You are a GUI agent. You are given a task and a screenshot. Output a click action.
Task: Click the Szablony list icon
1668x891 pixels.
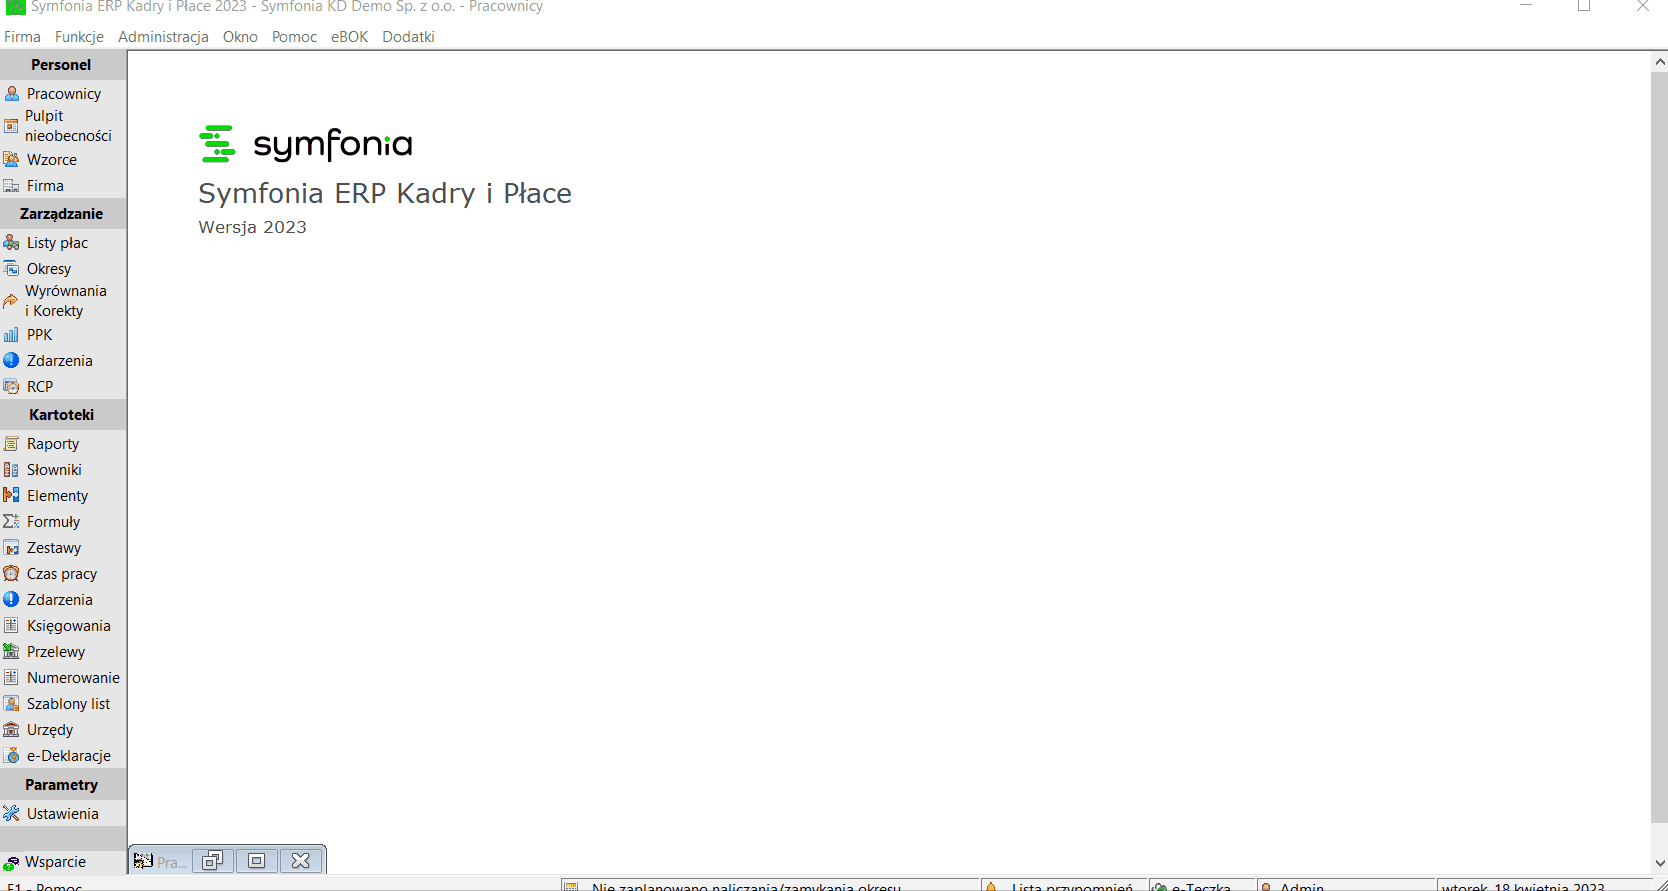click(12, 703)
